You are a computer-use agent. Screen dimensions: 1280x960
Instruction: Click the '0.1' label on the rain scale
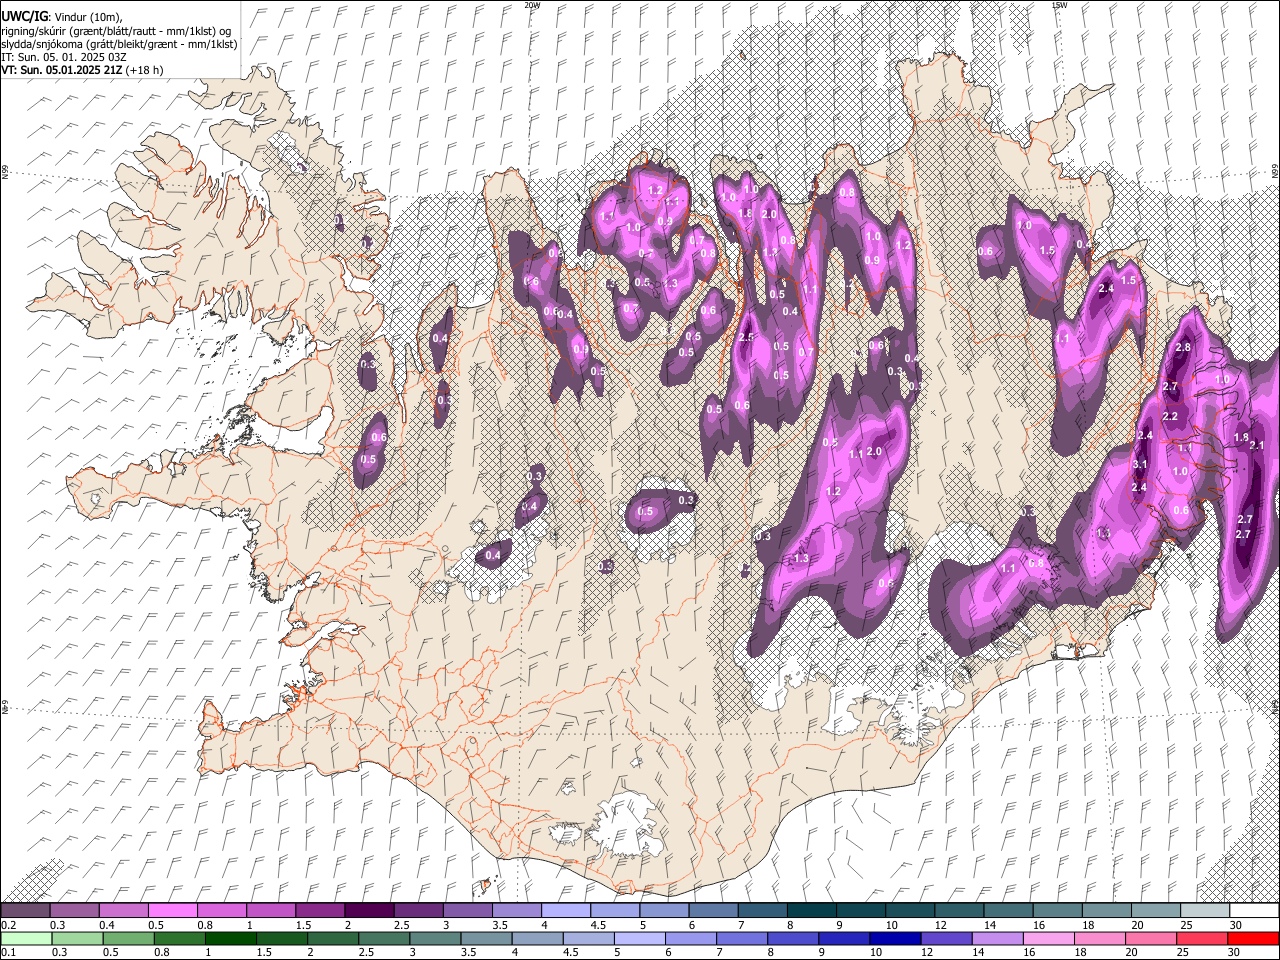(8, 952)
